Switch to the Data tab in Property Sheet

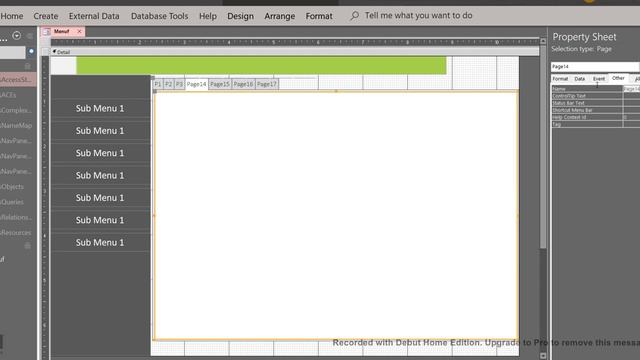(x=580, y=78)
